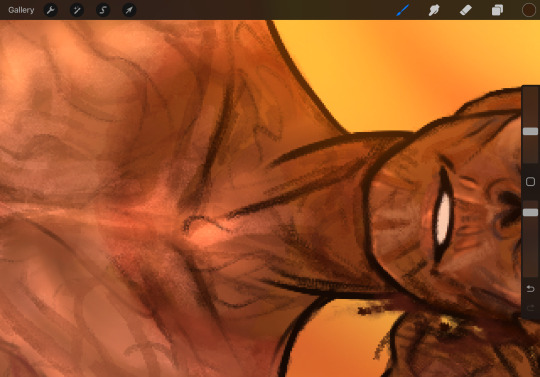
Task: Select the Eraser tool
Action: tap(466, 10)
